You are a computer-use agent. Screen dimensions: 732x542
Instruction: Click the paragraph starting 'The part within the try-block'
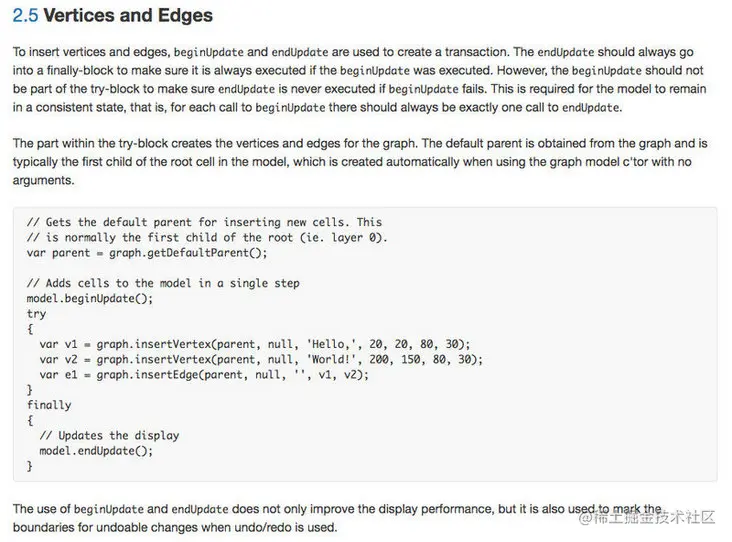(x=359, y=161)
